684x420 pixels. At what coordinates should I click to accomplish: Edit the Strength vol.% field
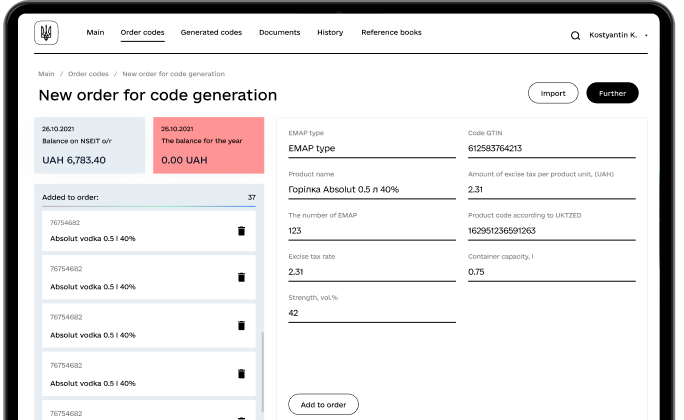[372, 313]
